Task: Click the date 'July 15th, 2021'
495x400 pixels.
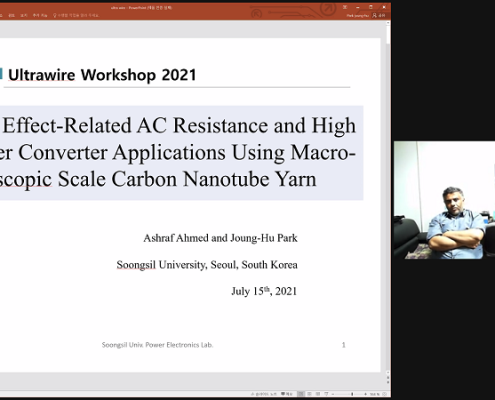Action: [264, 291]
